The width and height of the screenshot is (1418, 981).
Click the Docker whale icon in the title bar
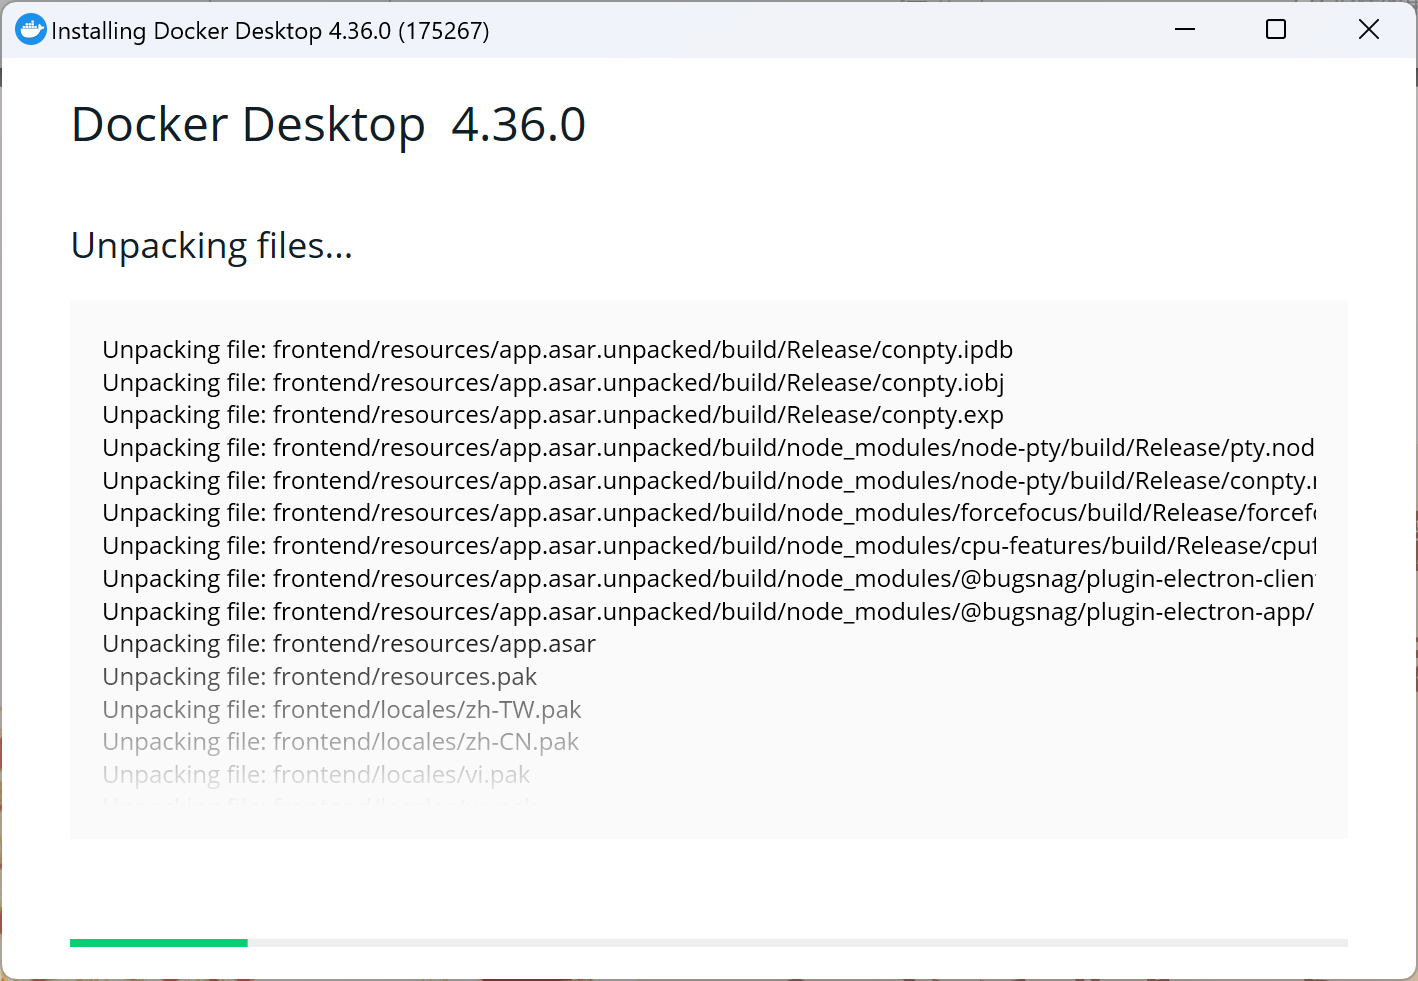click(x=30, y=29)
